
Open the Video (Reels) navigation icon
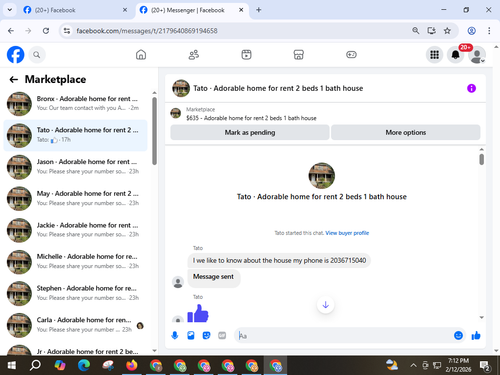point(246,55)
